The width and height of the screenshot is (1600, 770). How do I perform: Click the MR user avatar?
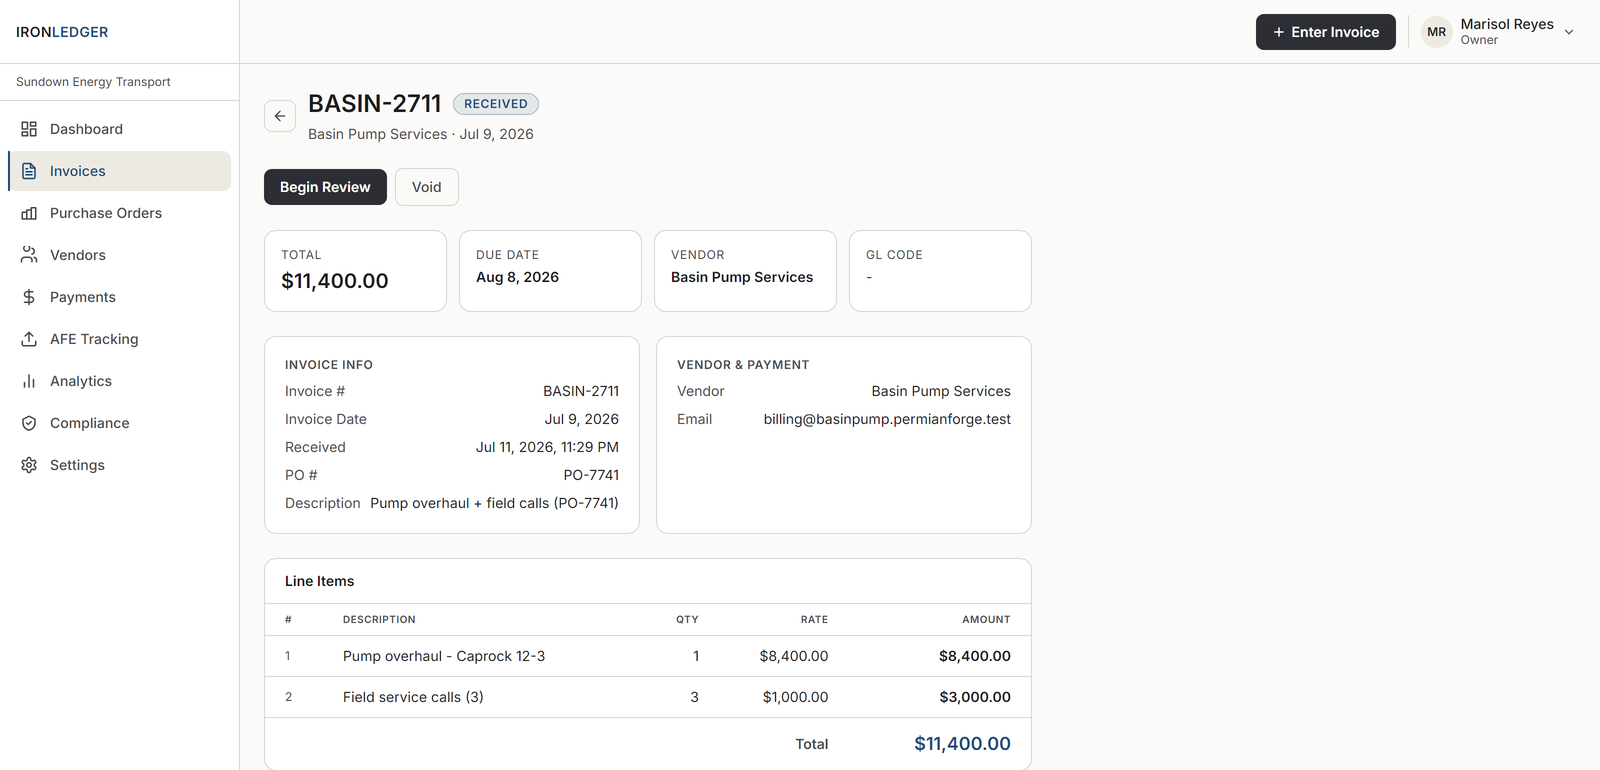[x=1437, y=32]
